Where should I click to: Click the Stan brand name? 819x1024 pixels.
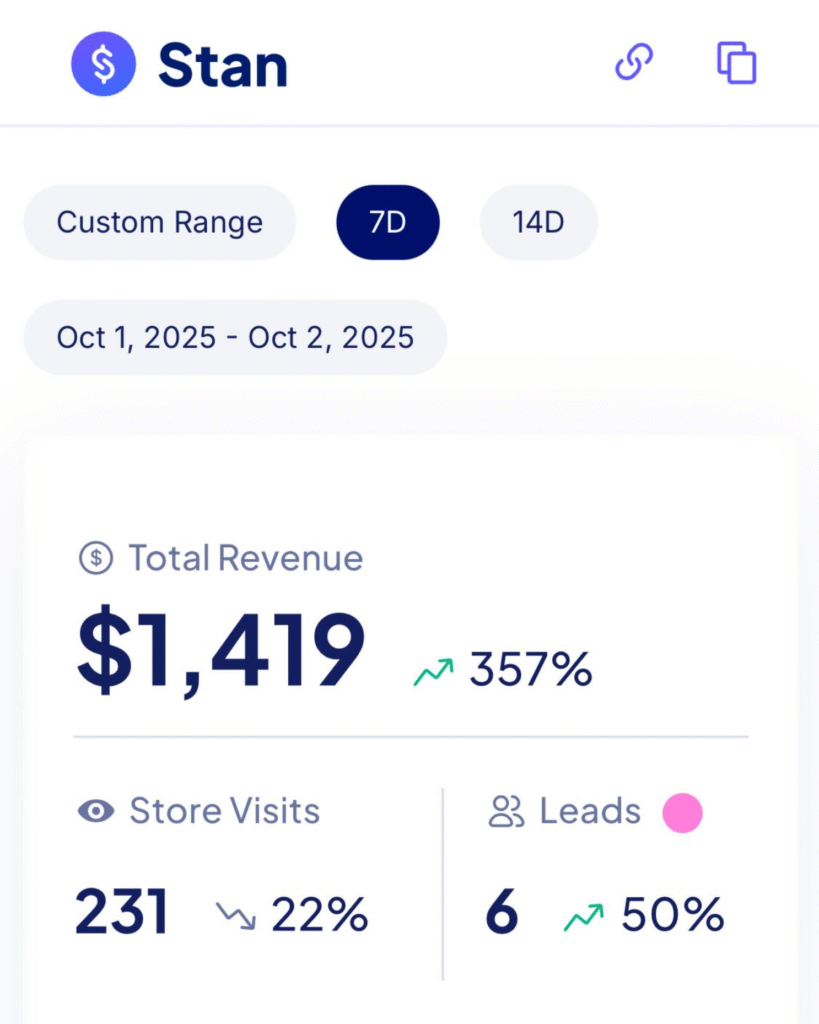223,66
